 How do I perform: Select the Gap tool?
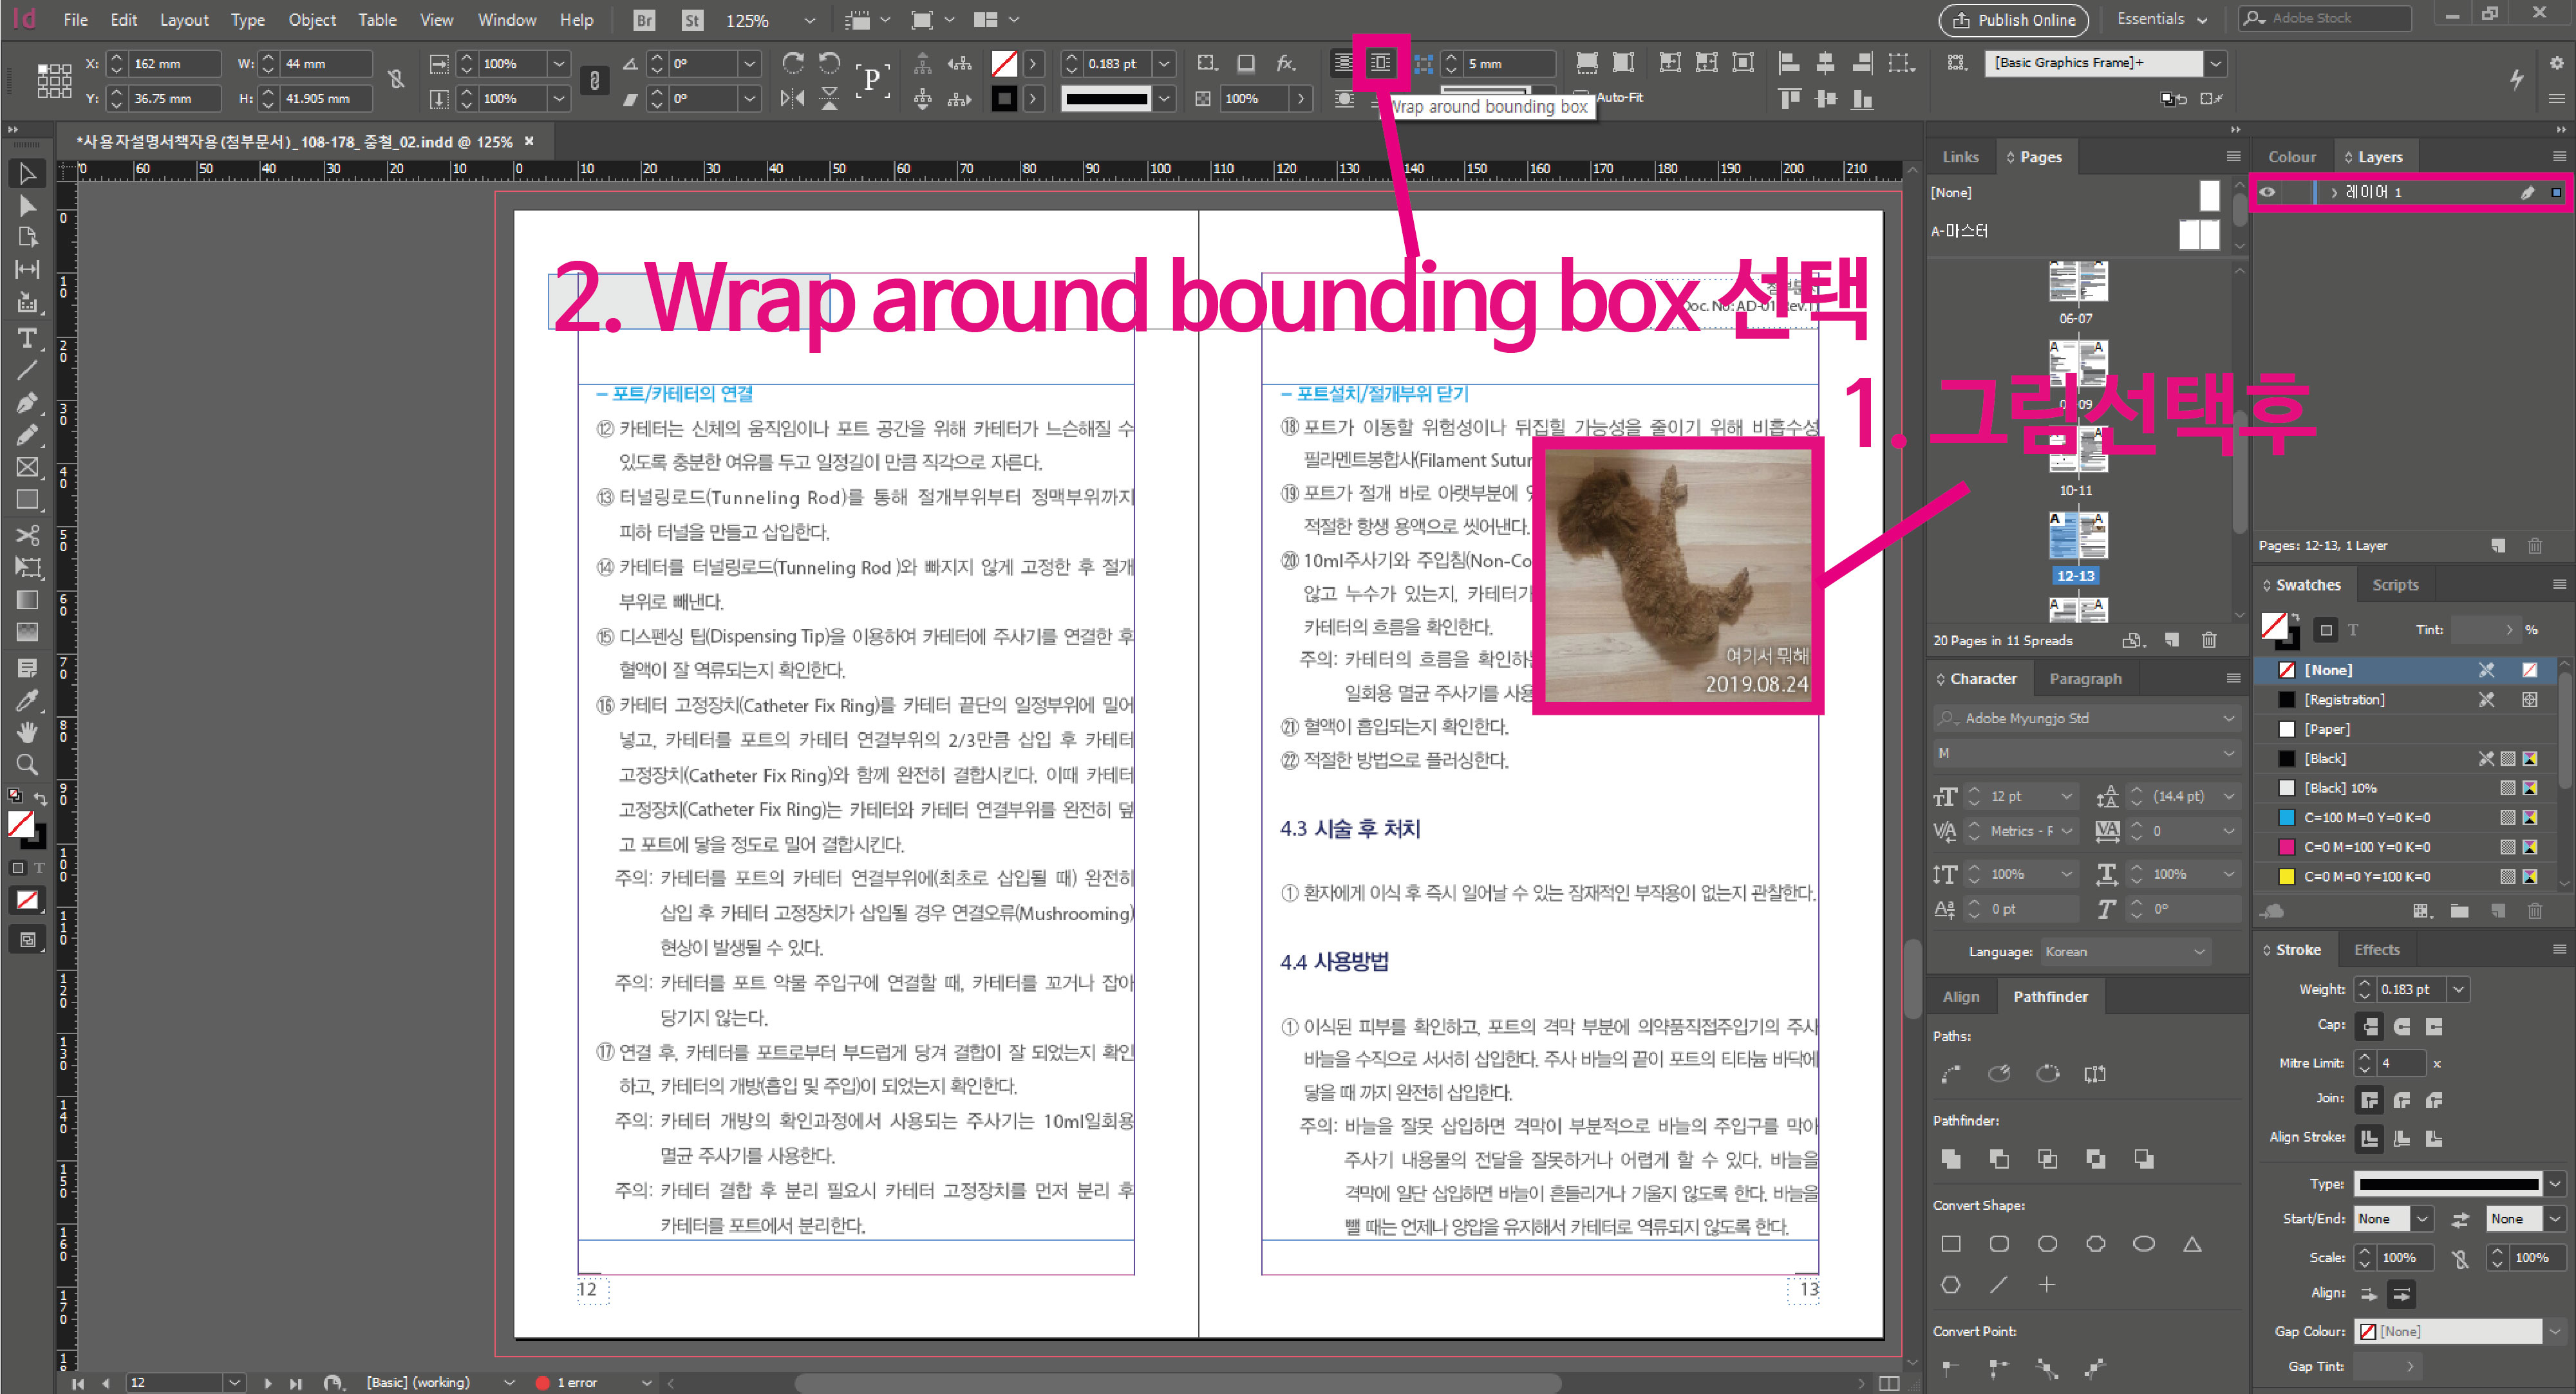[x=27, y=269]
